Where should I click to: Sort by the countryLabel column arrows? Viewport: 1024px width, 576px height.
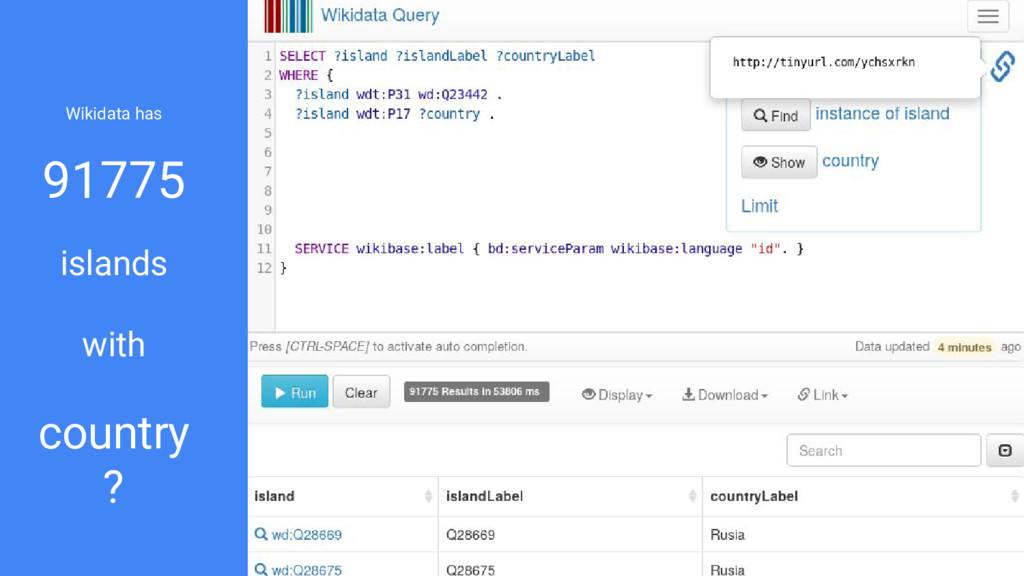(1015, 496)
